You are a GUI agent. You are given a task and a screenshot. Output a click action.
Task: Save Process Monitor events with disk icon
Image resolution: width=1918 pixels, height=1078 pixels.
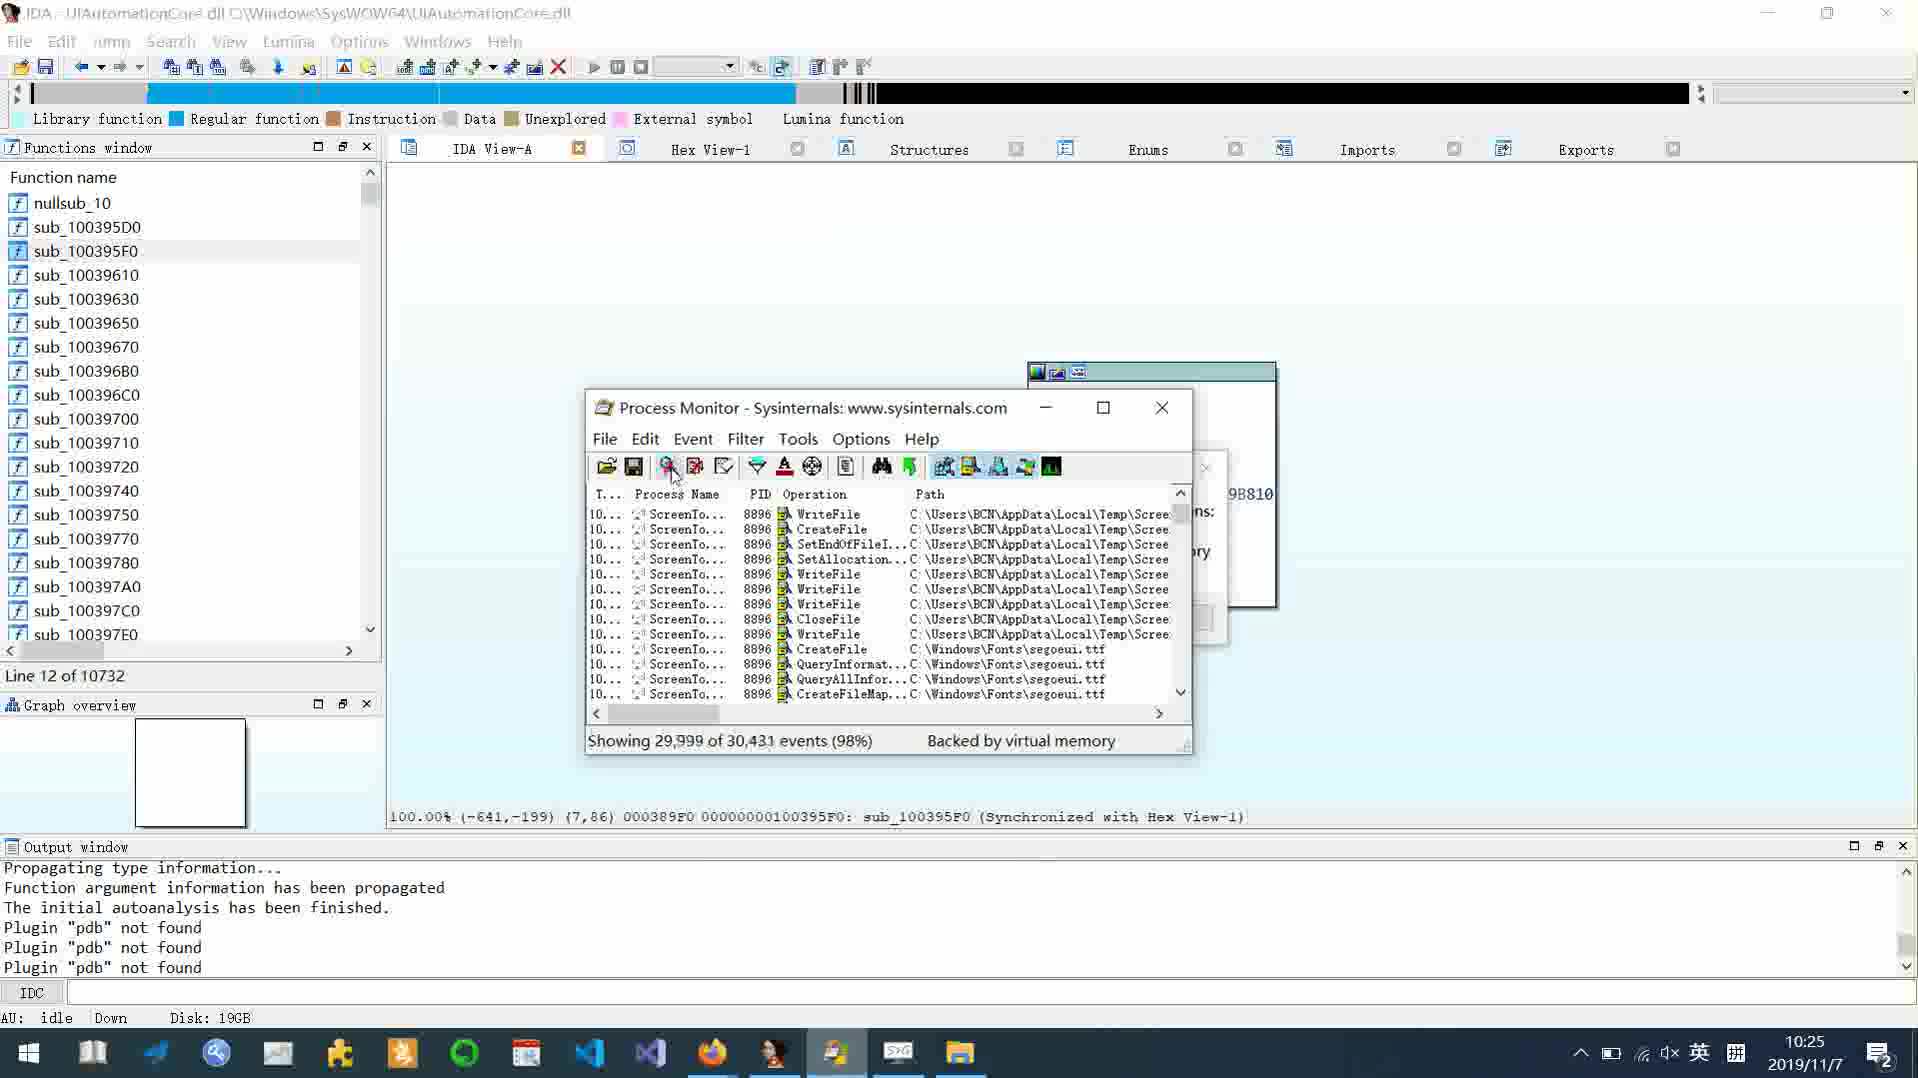633,467
